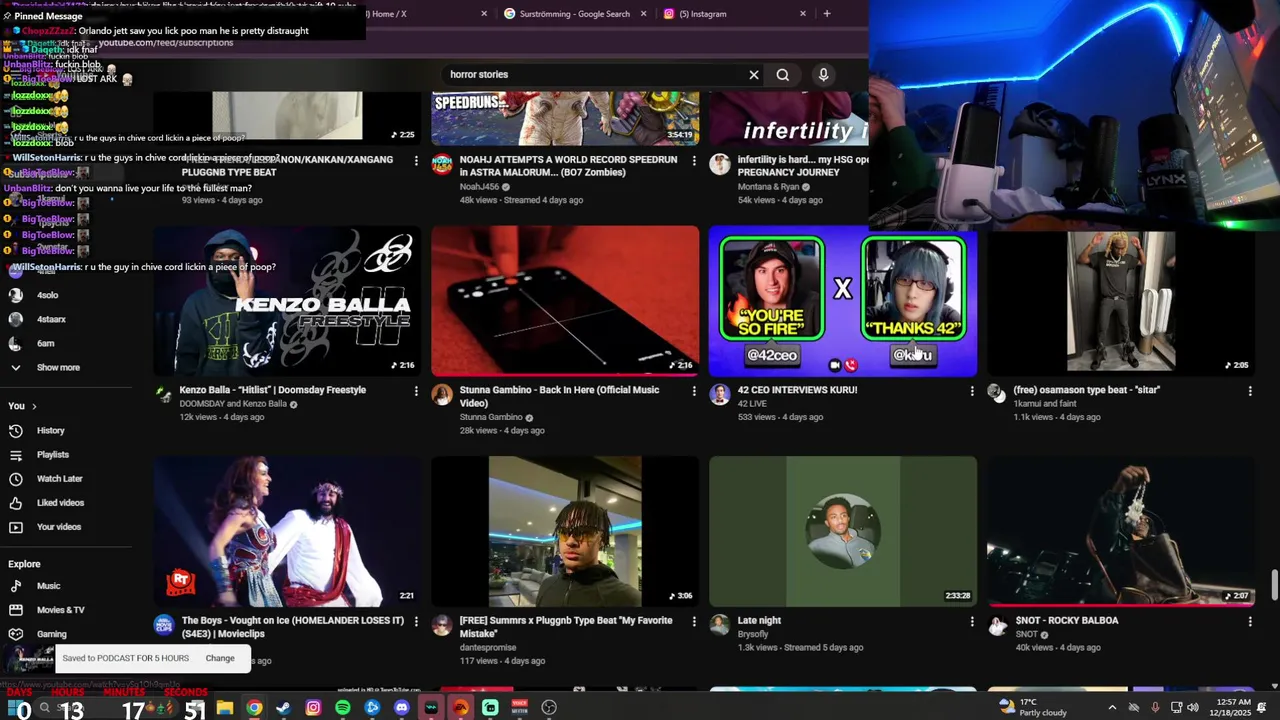The height and width of the screenshot is (720, 1280).
Task: Open more options for Late night stream
Action: point(972,621)
